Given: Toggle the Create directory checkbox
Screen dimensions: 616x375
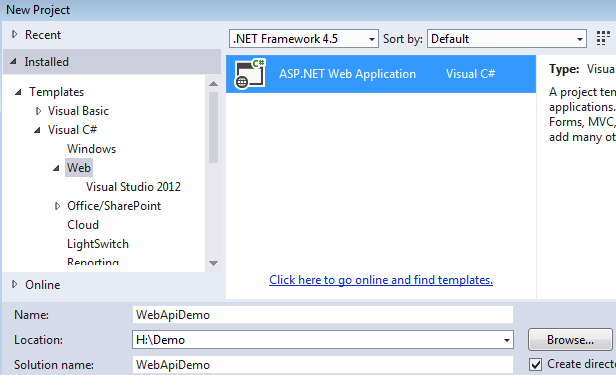Looking at the screenshot, I should pyautogui.click(x=535, y=364).
